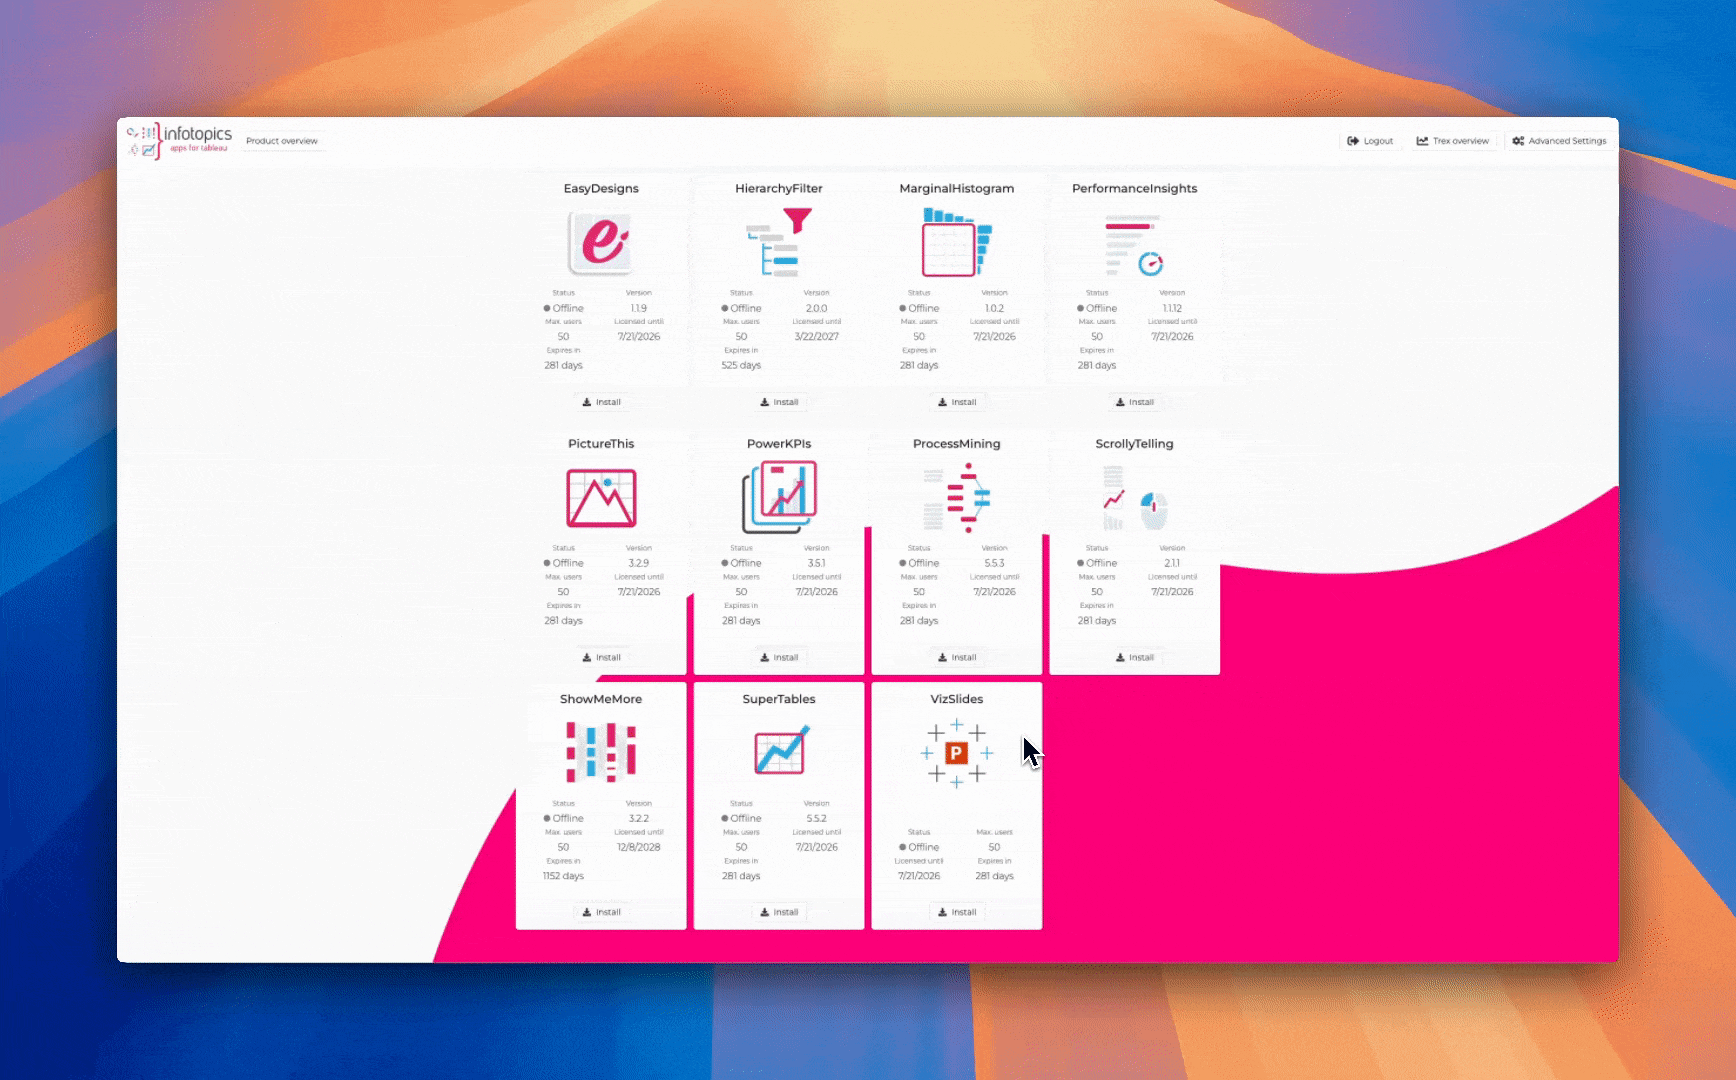
Task: Click the VizSlides PowerPoint icon
Action: pos(956,753)
